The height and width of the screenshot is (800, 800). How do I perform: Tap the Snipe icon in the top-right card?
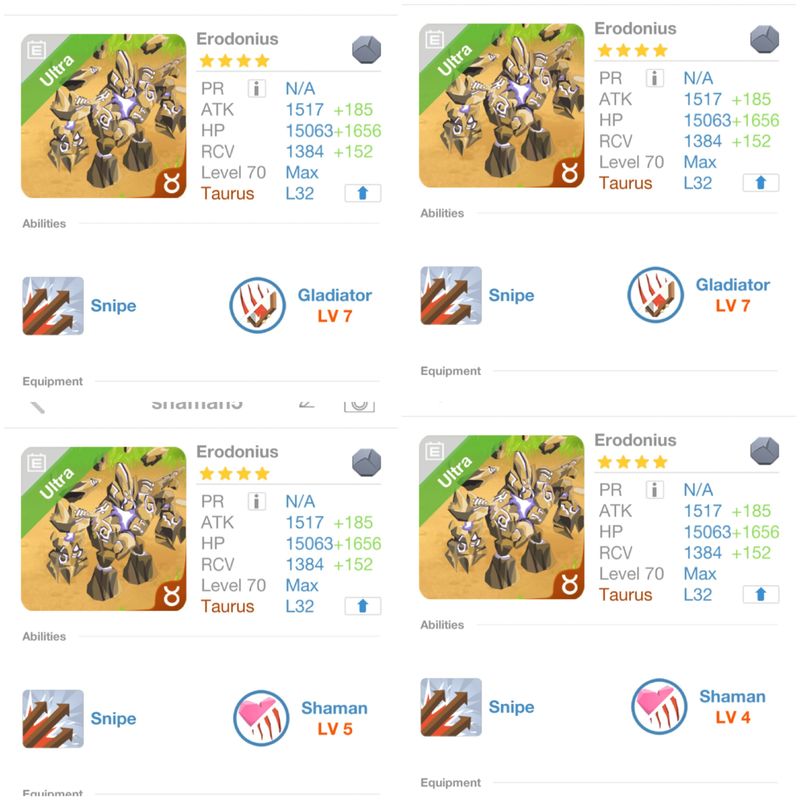pos(451,295)
